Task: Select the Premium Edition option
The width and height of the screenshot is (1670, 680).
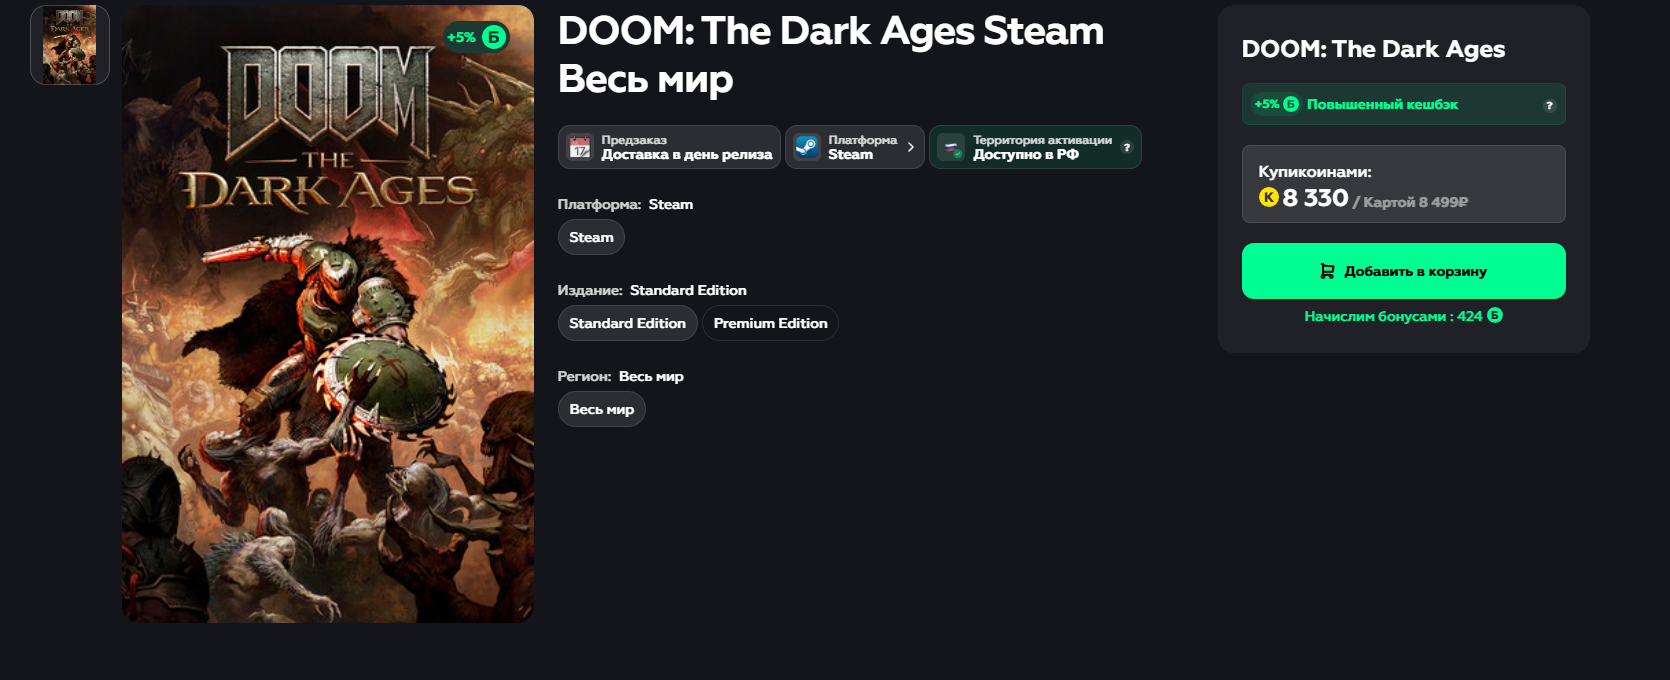Action: point(770,323)
